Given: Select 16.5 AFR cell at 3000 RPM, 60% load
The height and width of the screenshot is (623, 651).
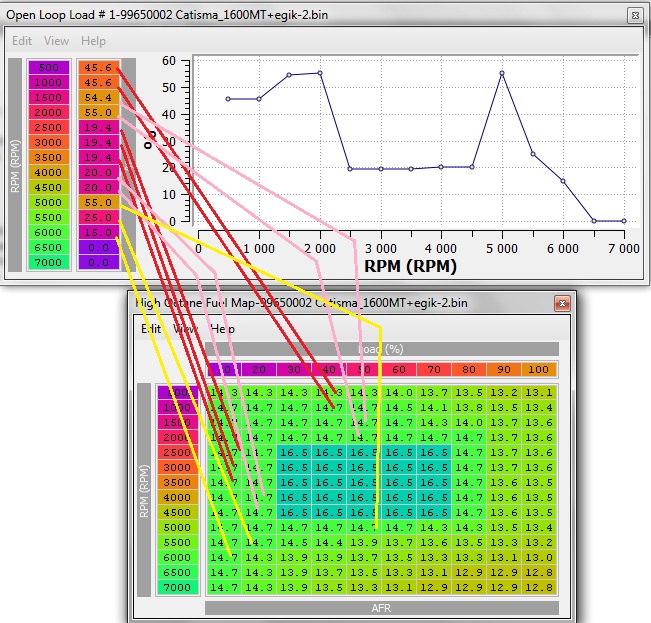Looking at the screenshot, I should tap(398, 467).
